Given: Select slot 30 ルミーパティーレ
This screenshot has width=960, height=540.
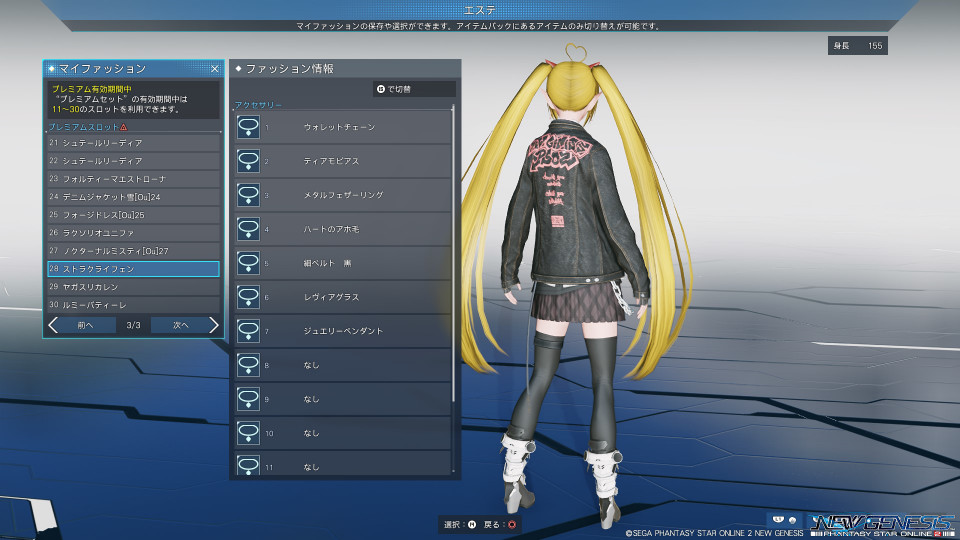Looking at the screenshot, I should 133,305.
